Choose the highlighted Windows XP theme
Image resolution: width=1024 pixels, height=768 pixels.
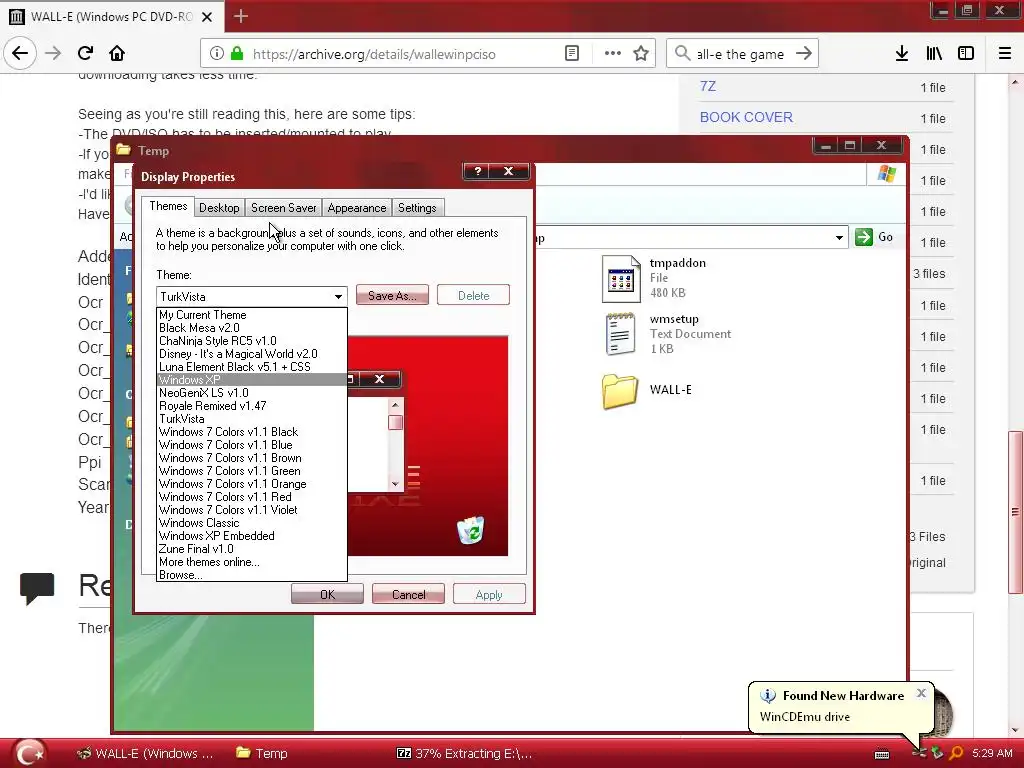tap(252, 379)
